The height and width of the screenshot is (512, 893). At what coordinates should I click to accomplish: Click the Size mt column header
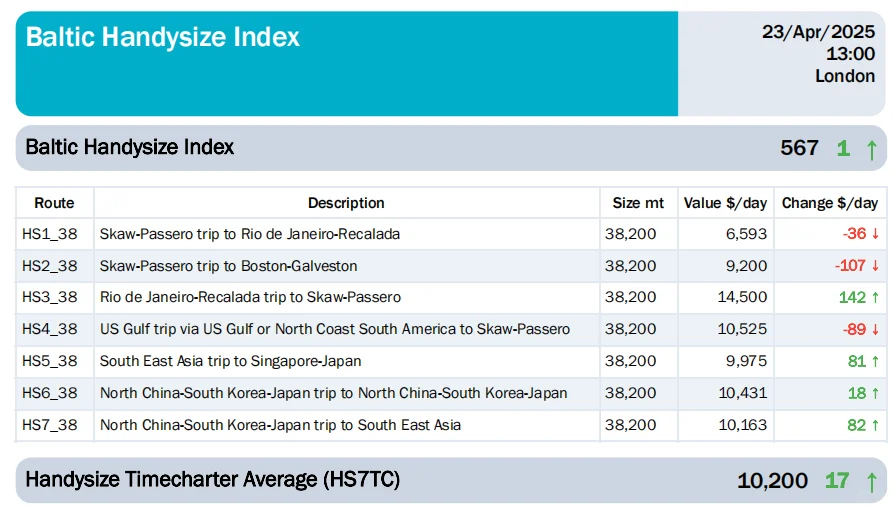point(638,203)
